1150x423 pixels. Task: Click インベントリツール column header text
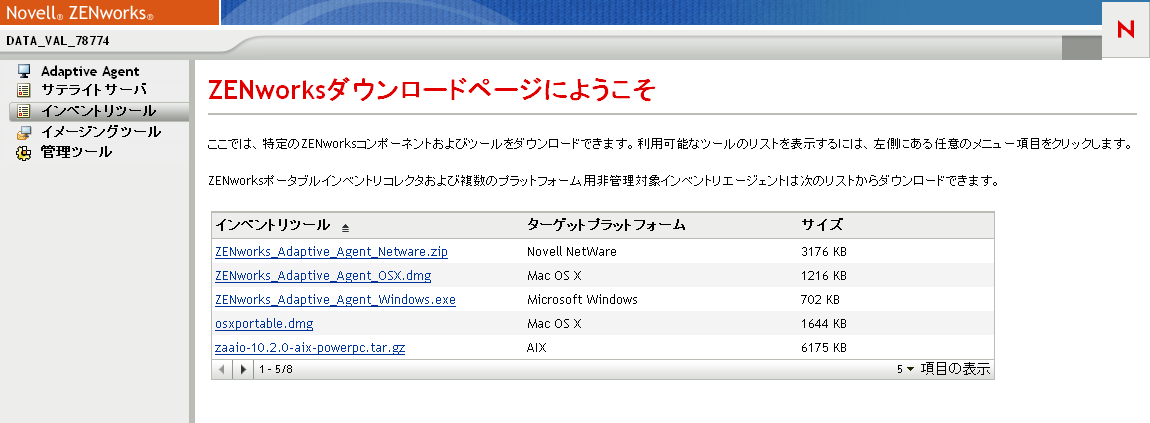pos(273,225)
